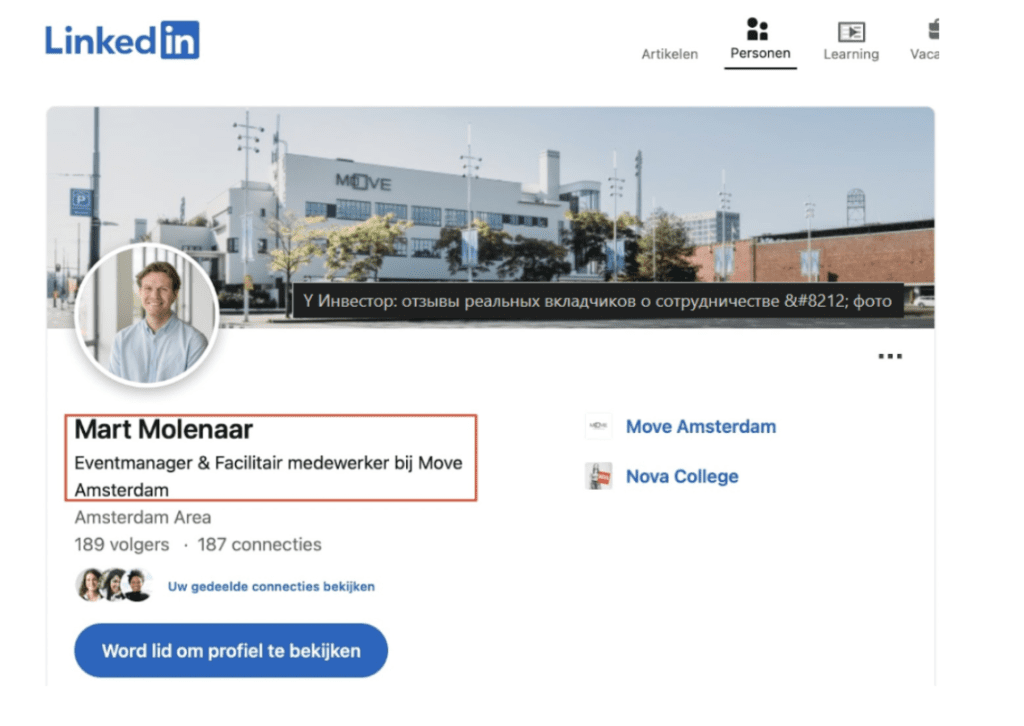The width and height of the screenshot is (1024, 726).
Task: Click the Nova College school logo
Action: click(598, 476)
